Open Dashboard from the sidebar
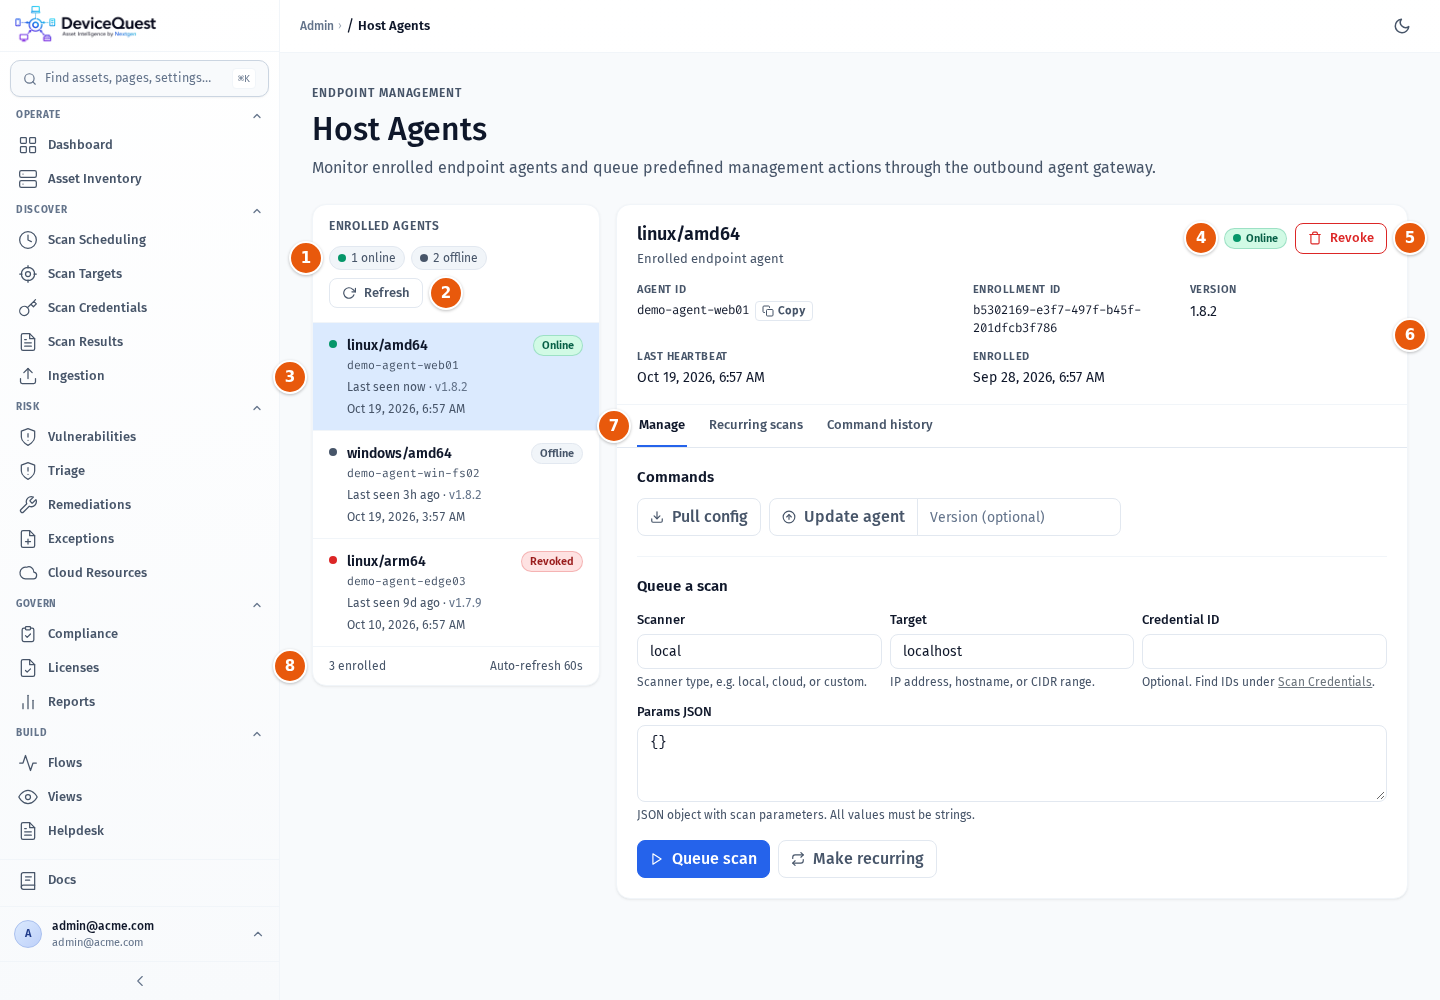This screenshot has height=1000, width=1440. click(139, 145)
